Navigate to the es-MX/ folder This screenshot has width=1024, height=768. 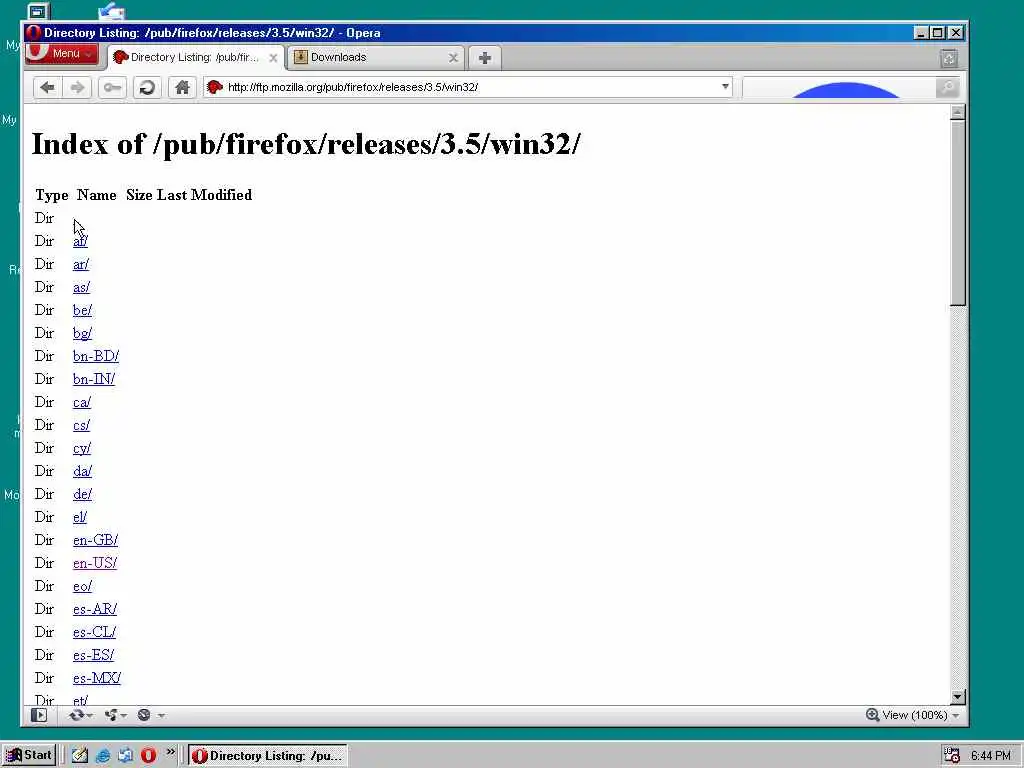pos(97,678)
